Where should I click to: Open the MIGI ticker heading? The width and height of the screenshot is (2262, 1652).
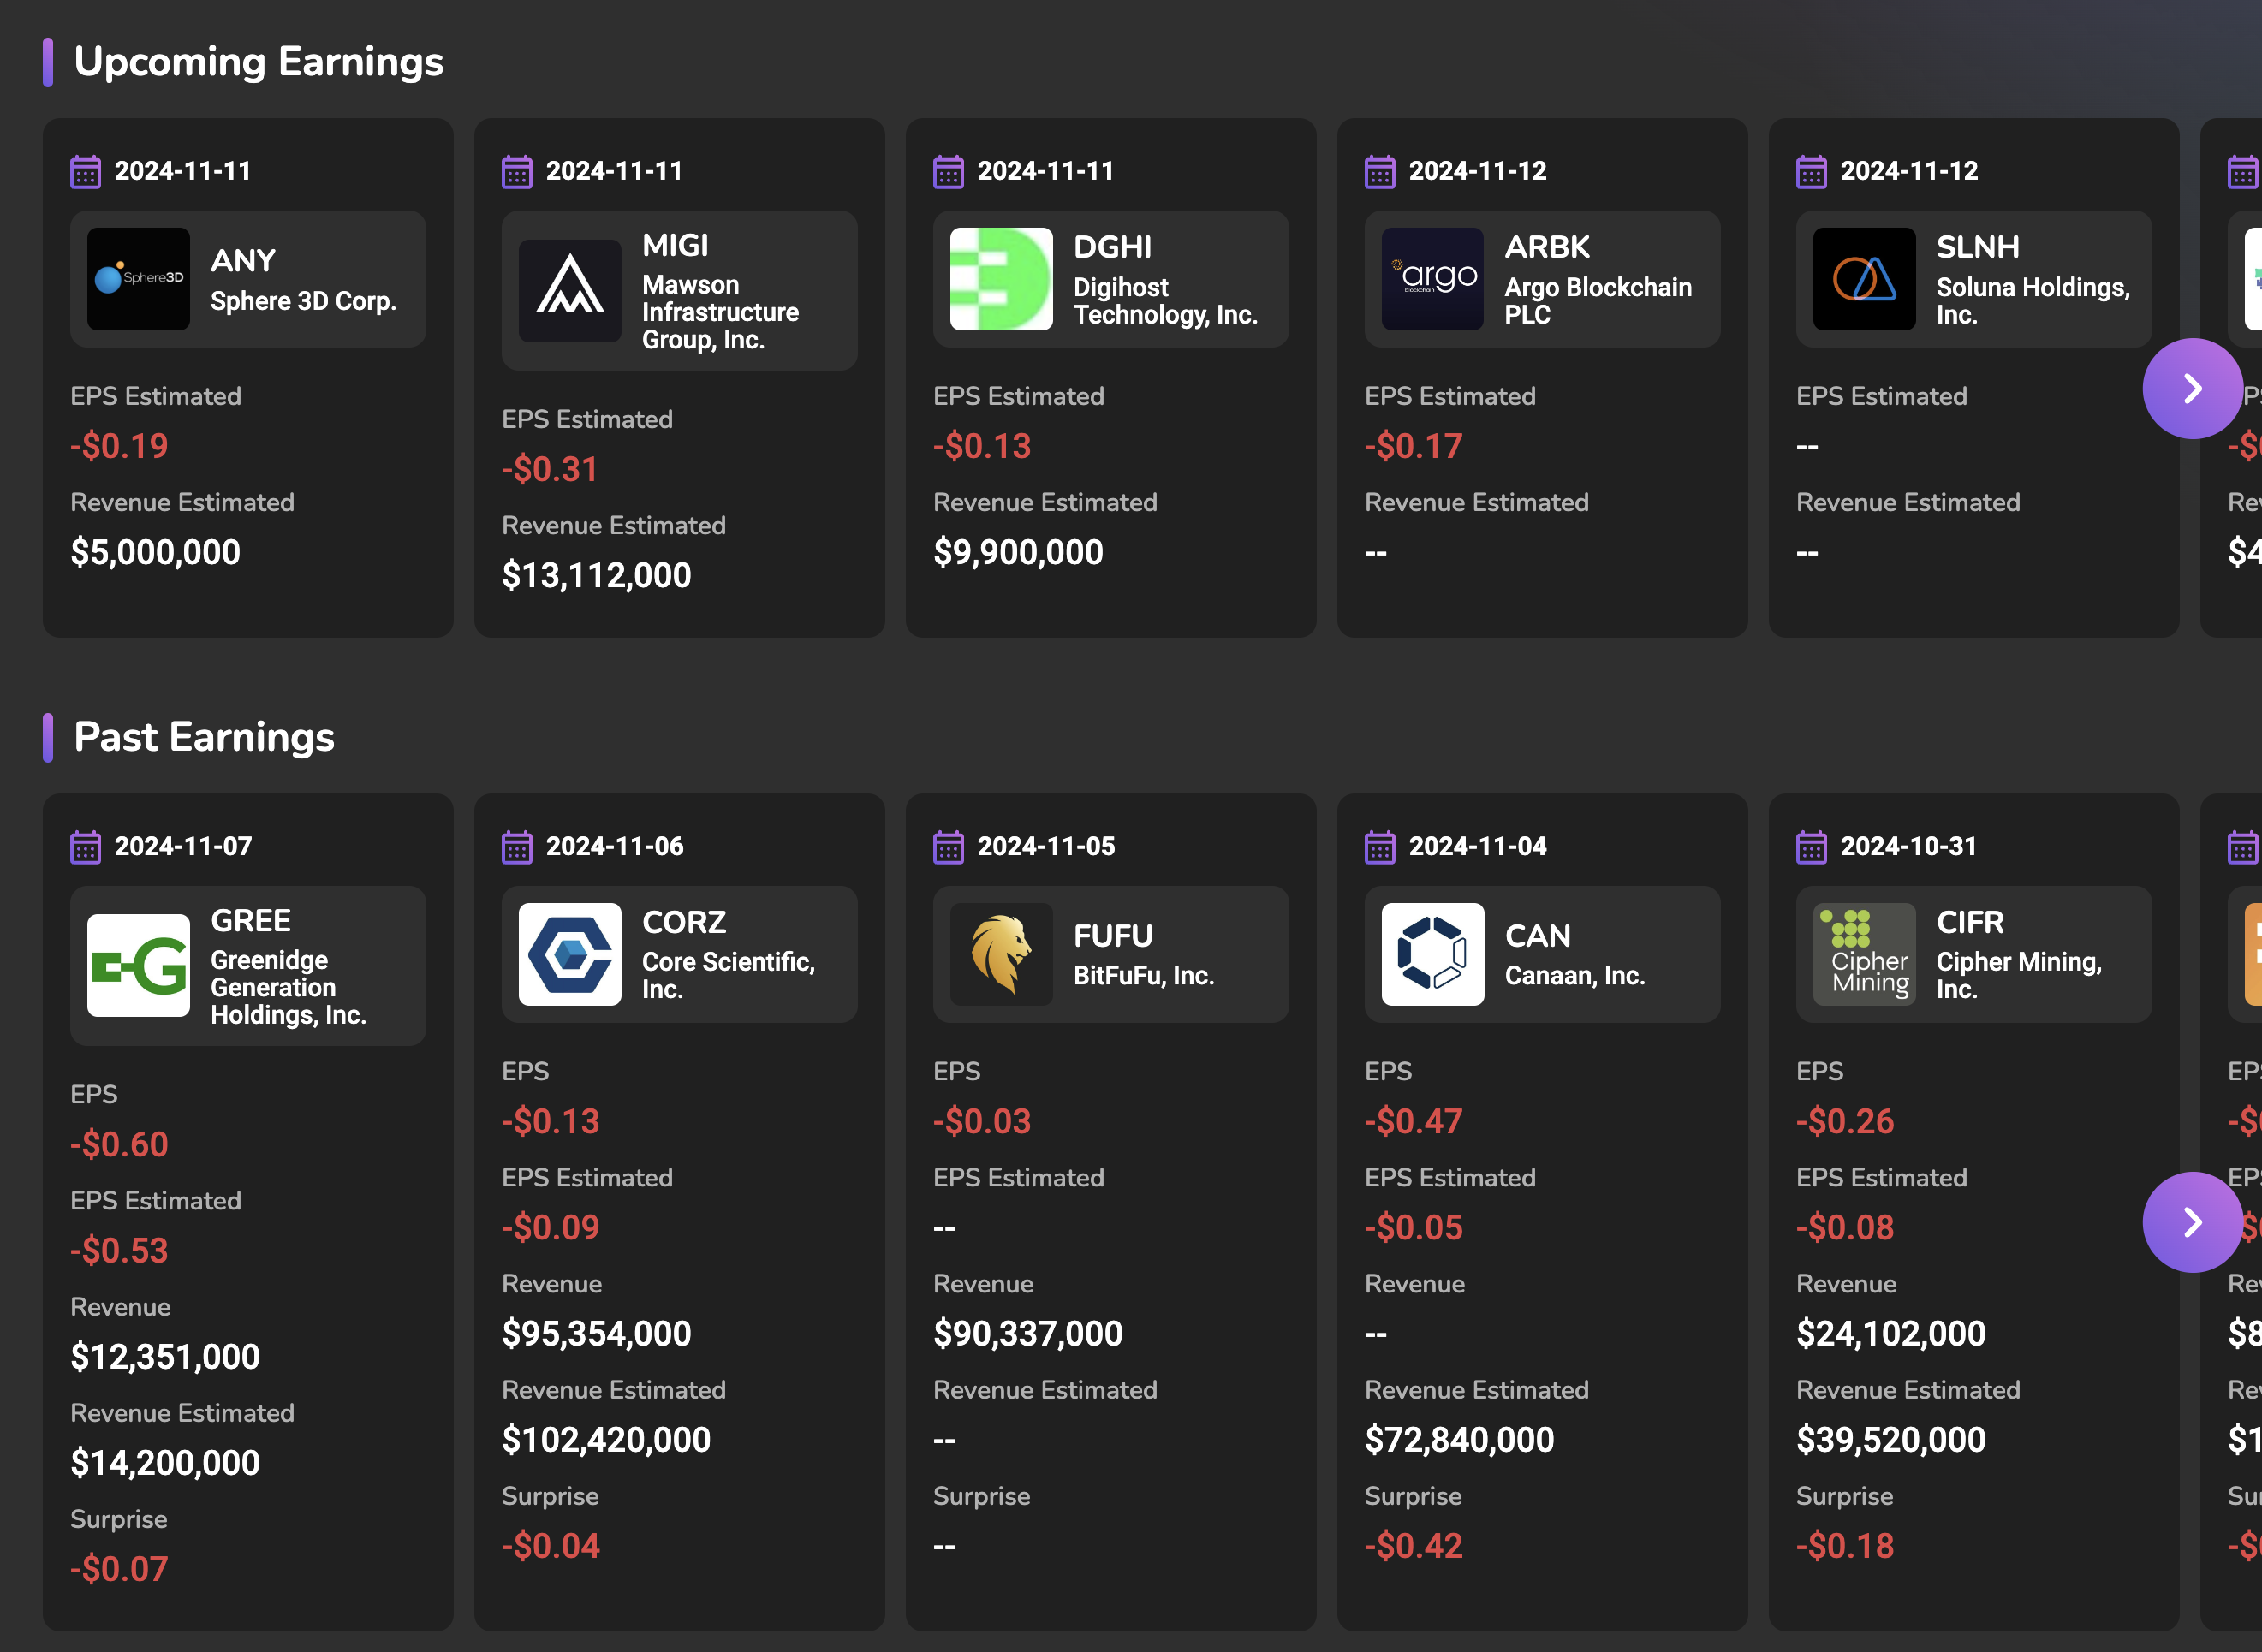[x=675, y=245]
